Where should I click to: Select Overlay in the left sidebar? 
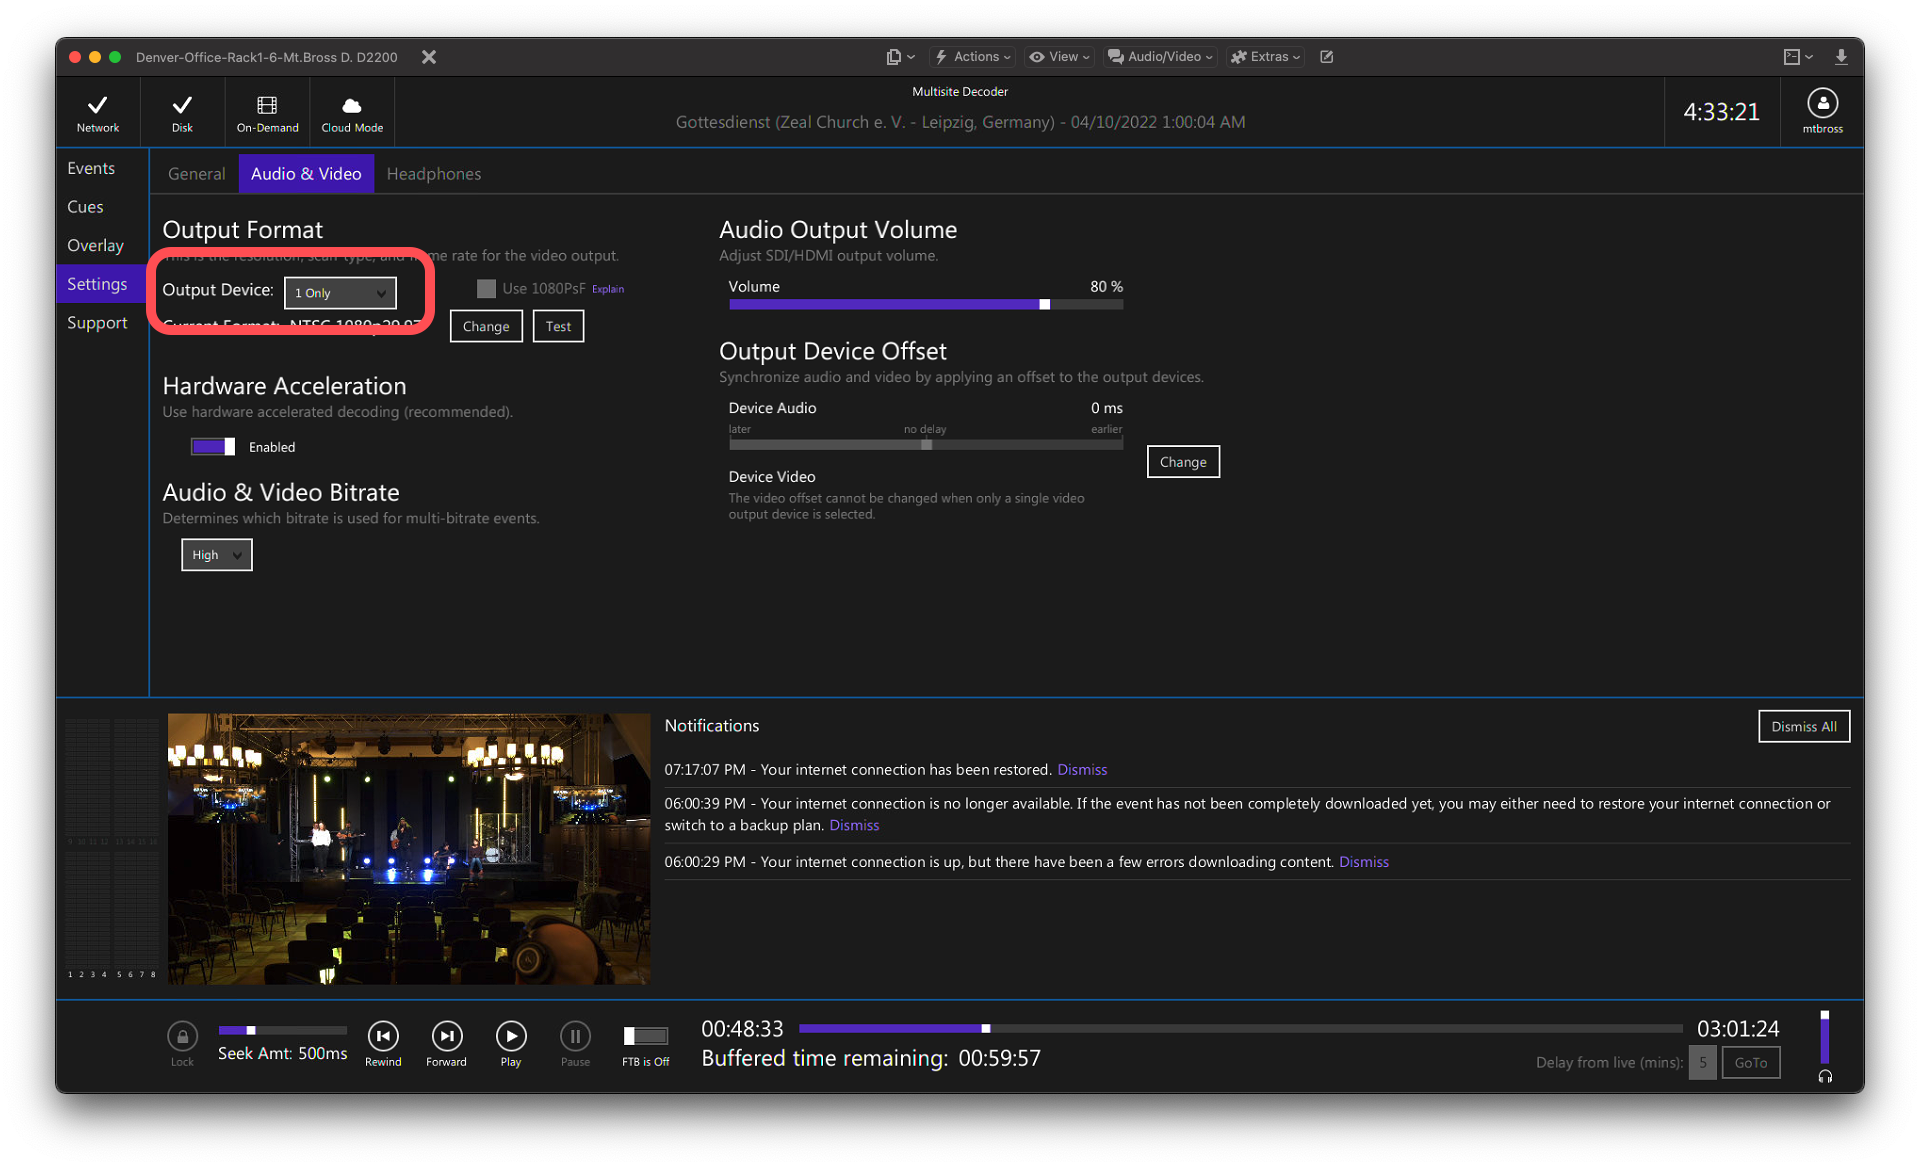[95, 245]
